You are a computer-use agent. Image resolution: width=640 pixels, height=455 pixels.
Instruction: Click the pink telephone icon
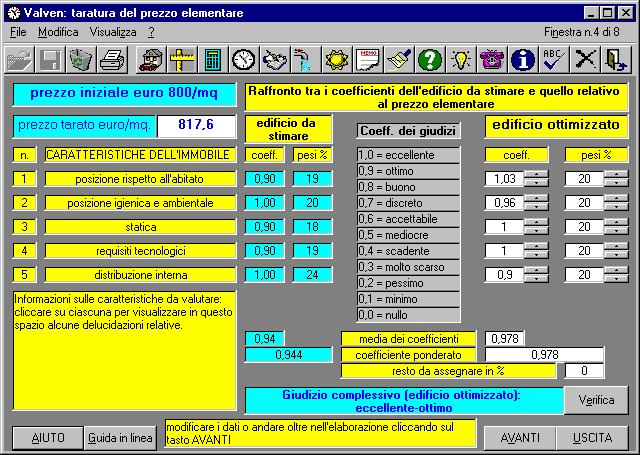click(491, 60)
